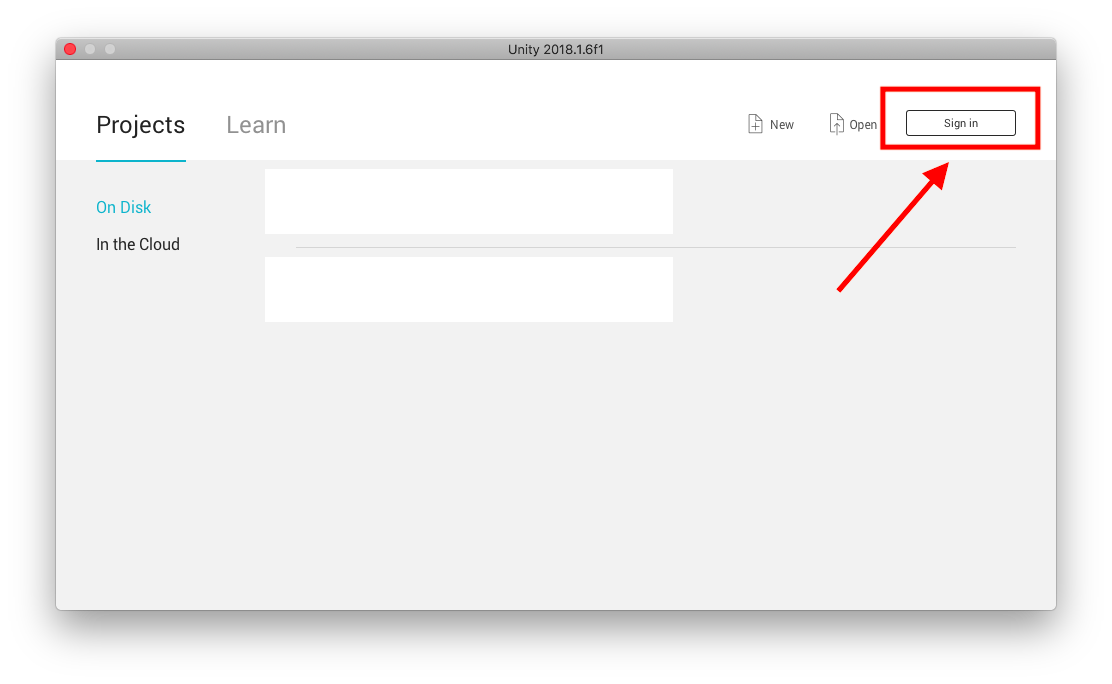Screen dimensions: 1112x684
Task: Click the Open project document-arrow icon
Action: (837, 124)
